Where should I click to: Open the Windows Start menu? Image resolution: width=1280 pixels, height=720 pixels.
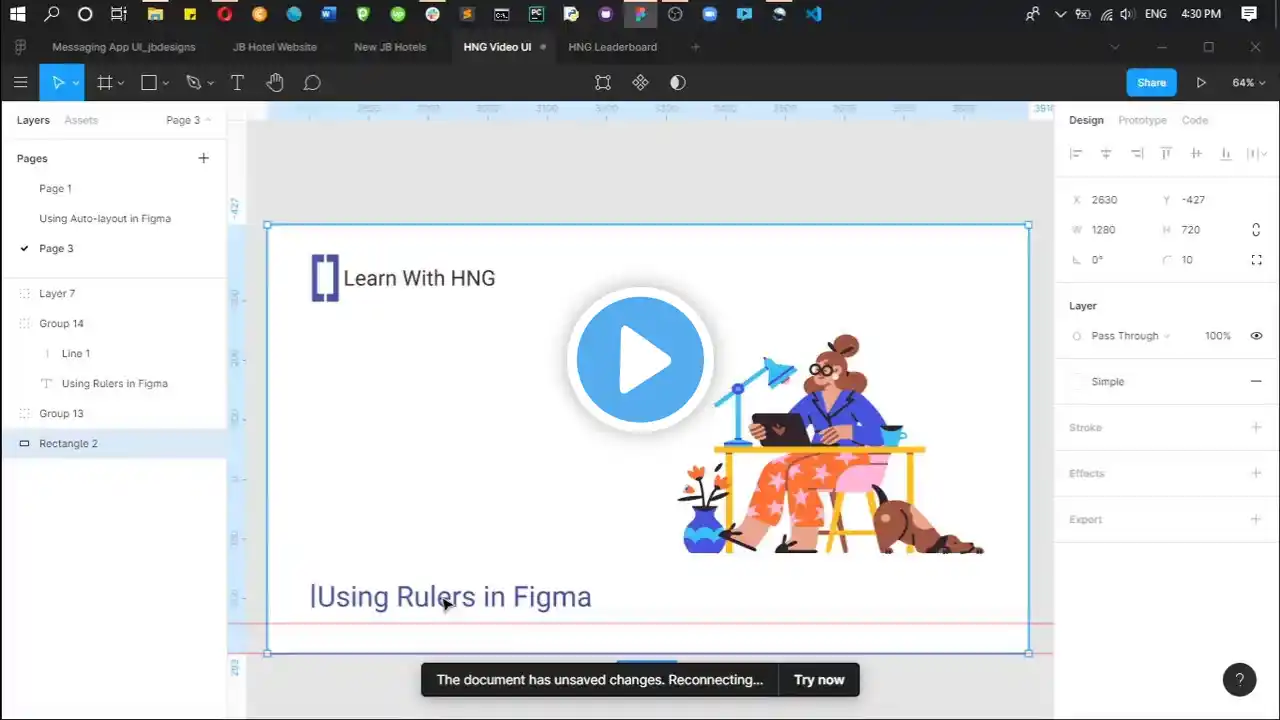tap(18, 14)
